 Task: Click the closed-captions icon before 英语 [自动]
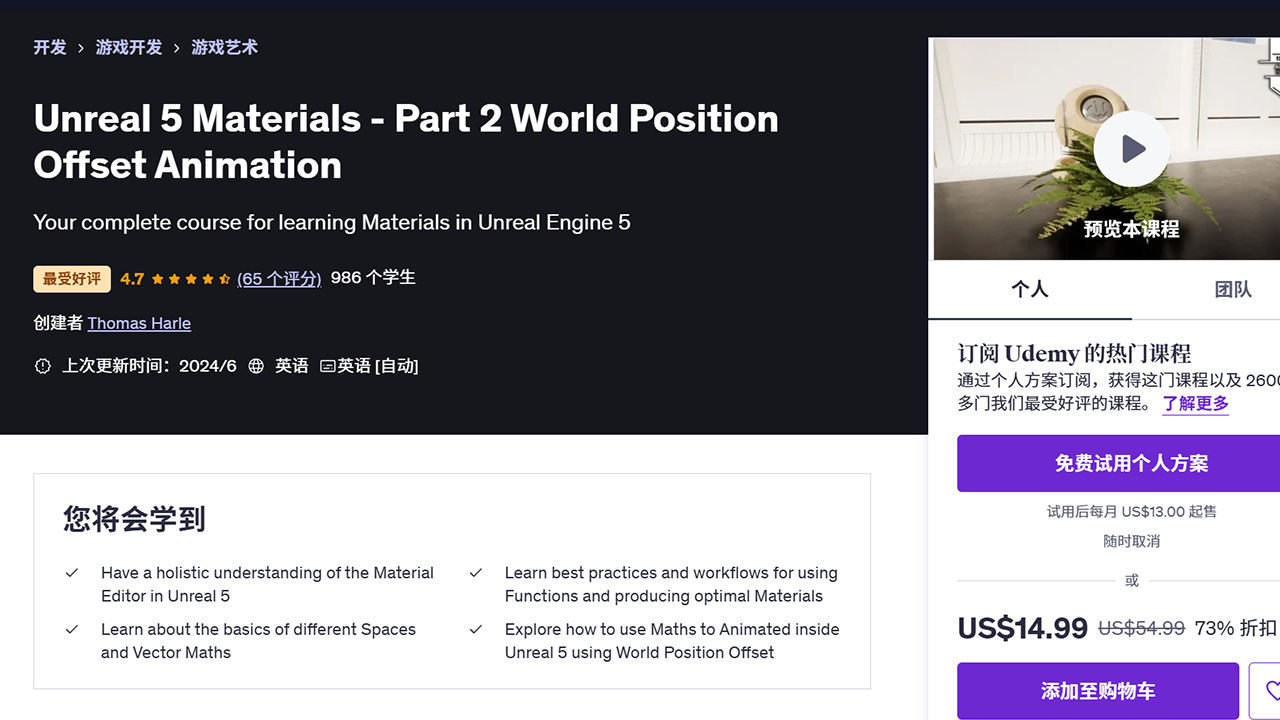coord(332,366)
